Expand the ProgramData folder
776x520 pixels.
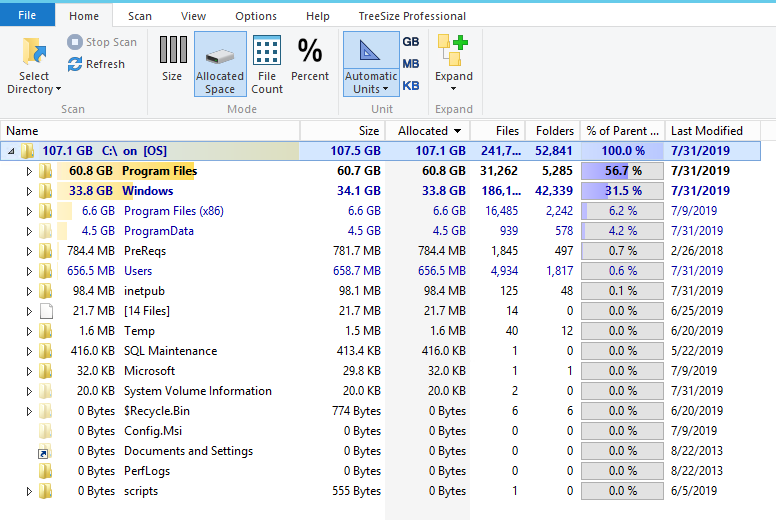(29, 231)
